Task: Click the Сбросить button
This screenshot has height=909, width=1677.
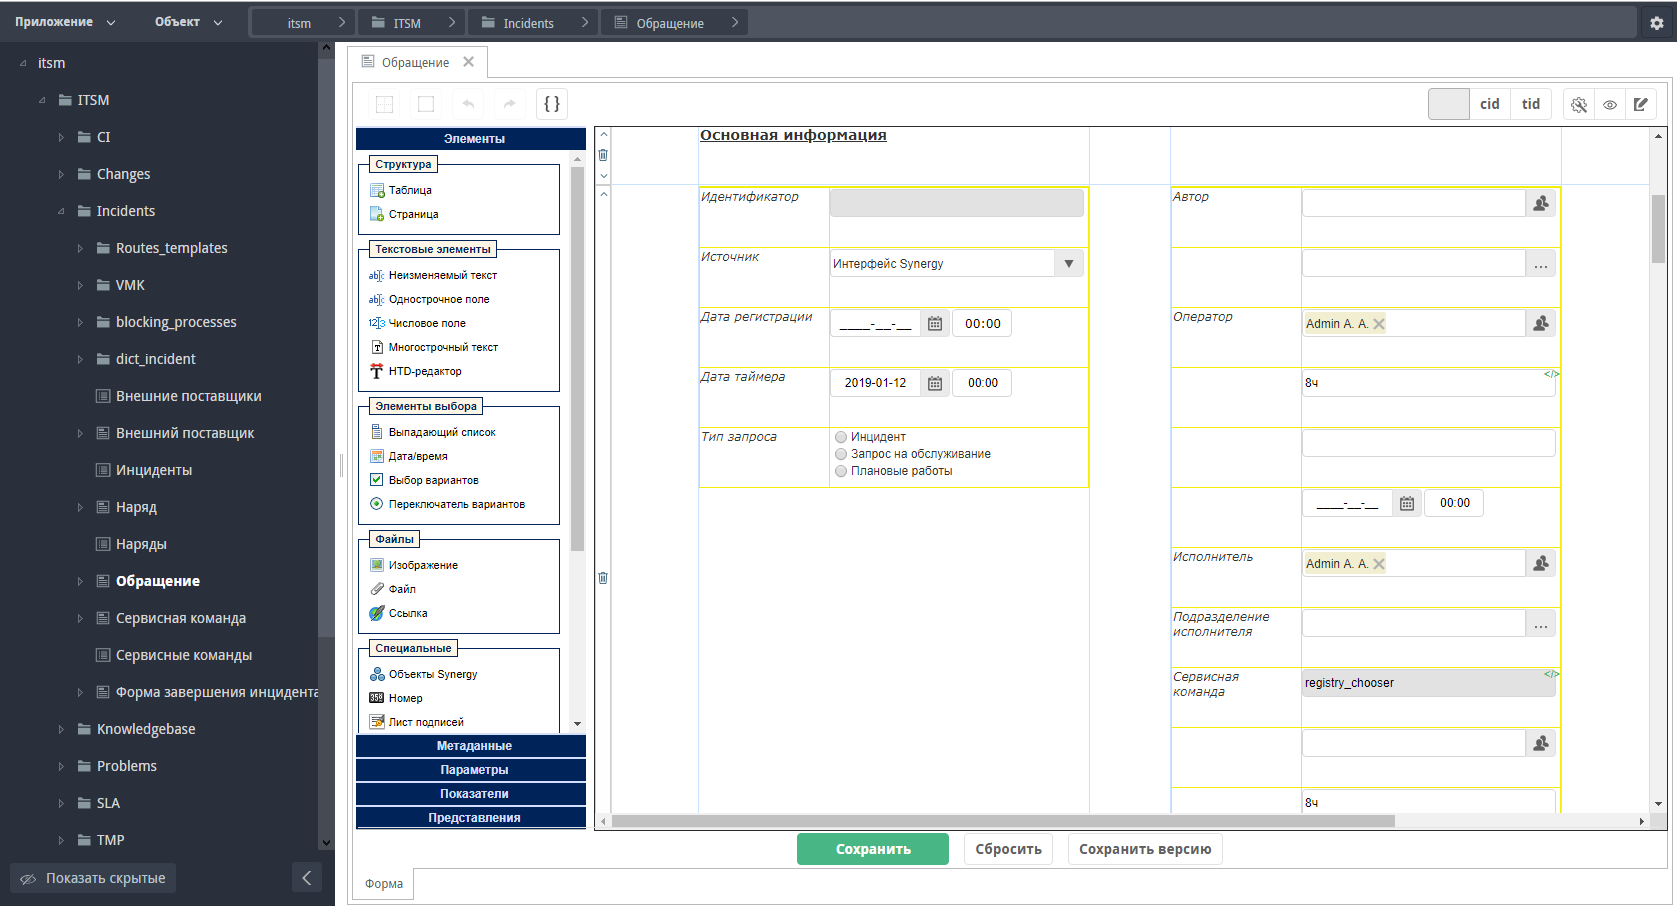Action: (x=1008, y=849)
